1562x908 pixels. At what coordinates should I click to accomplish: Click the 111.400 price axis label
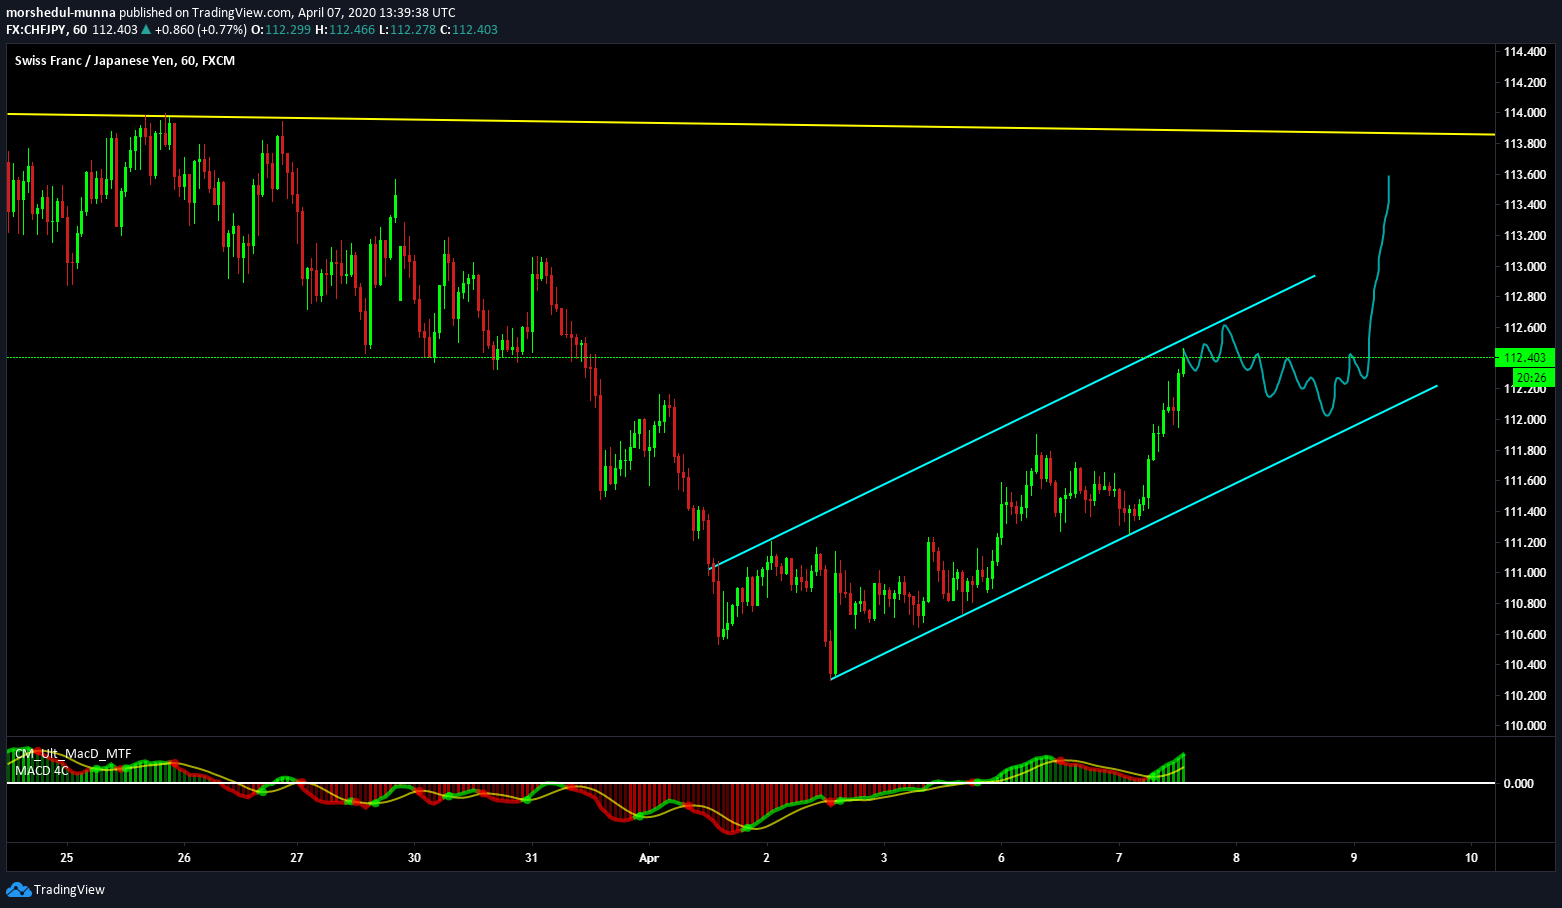1524,512
